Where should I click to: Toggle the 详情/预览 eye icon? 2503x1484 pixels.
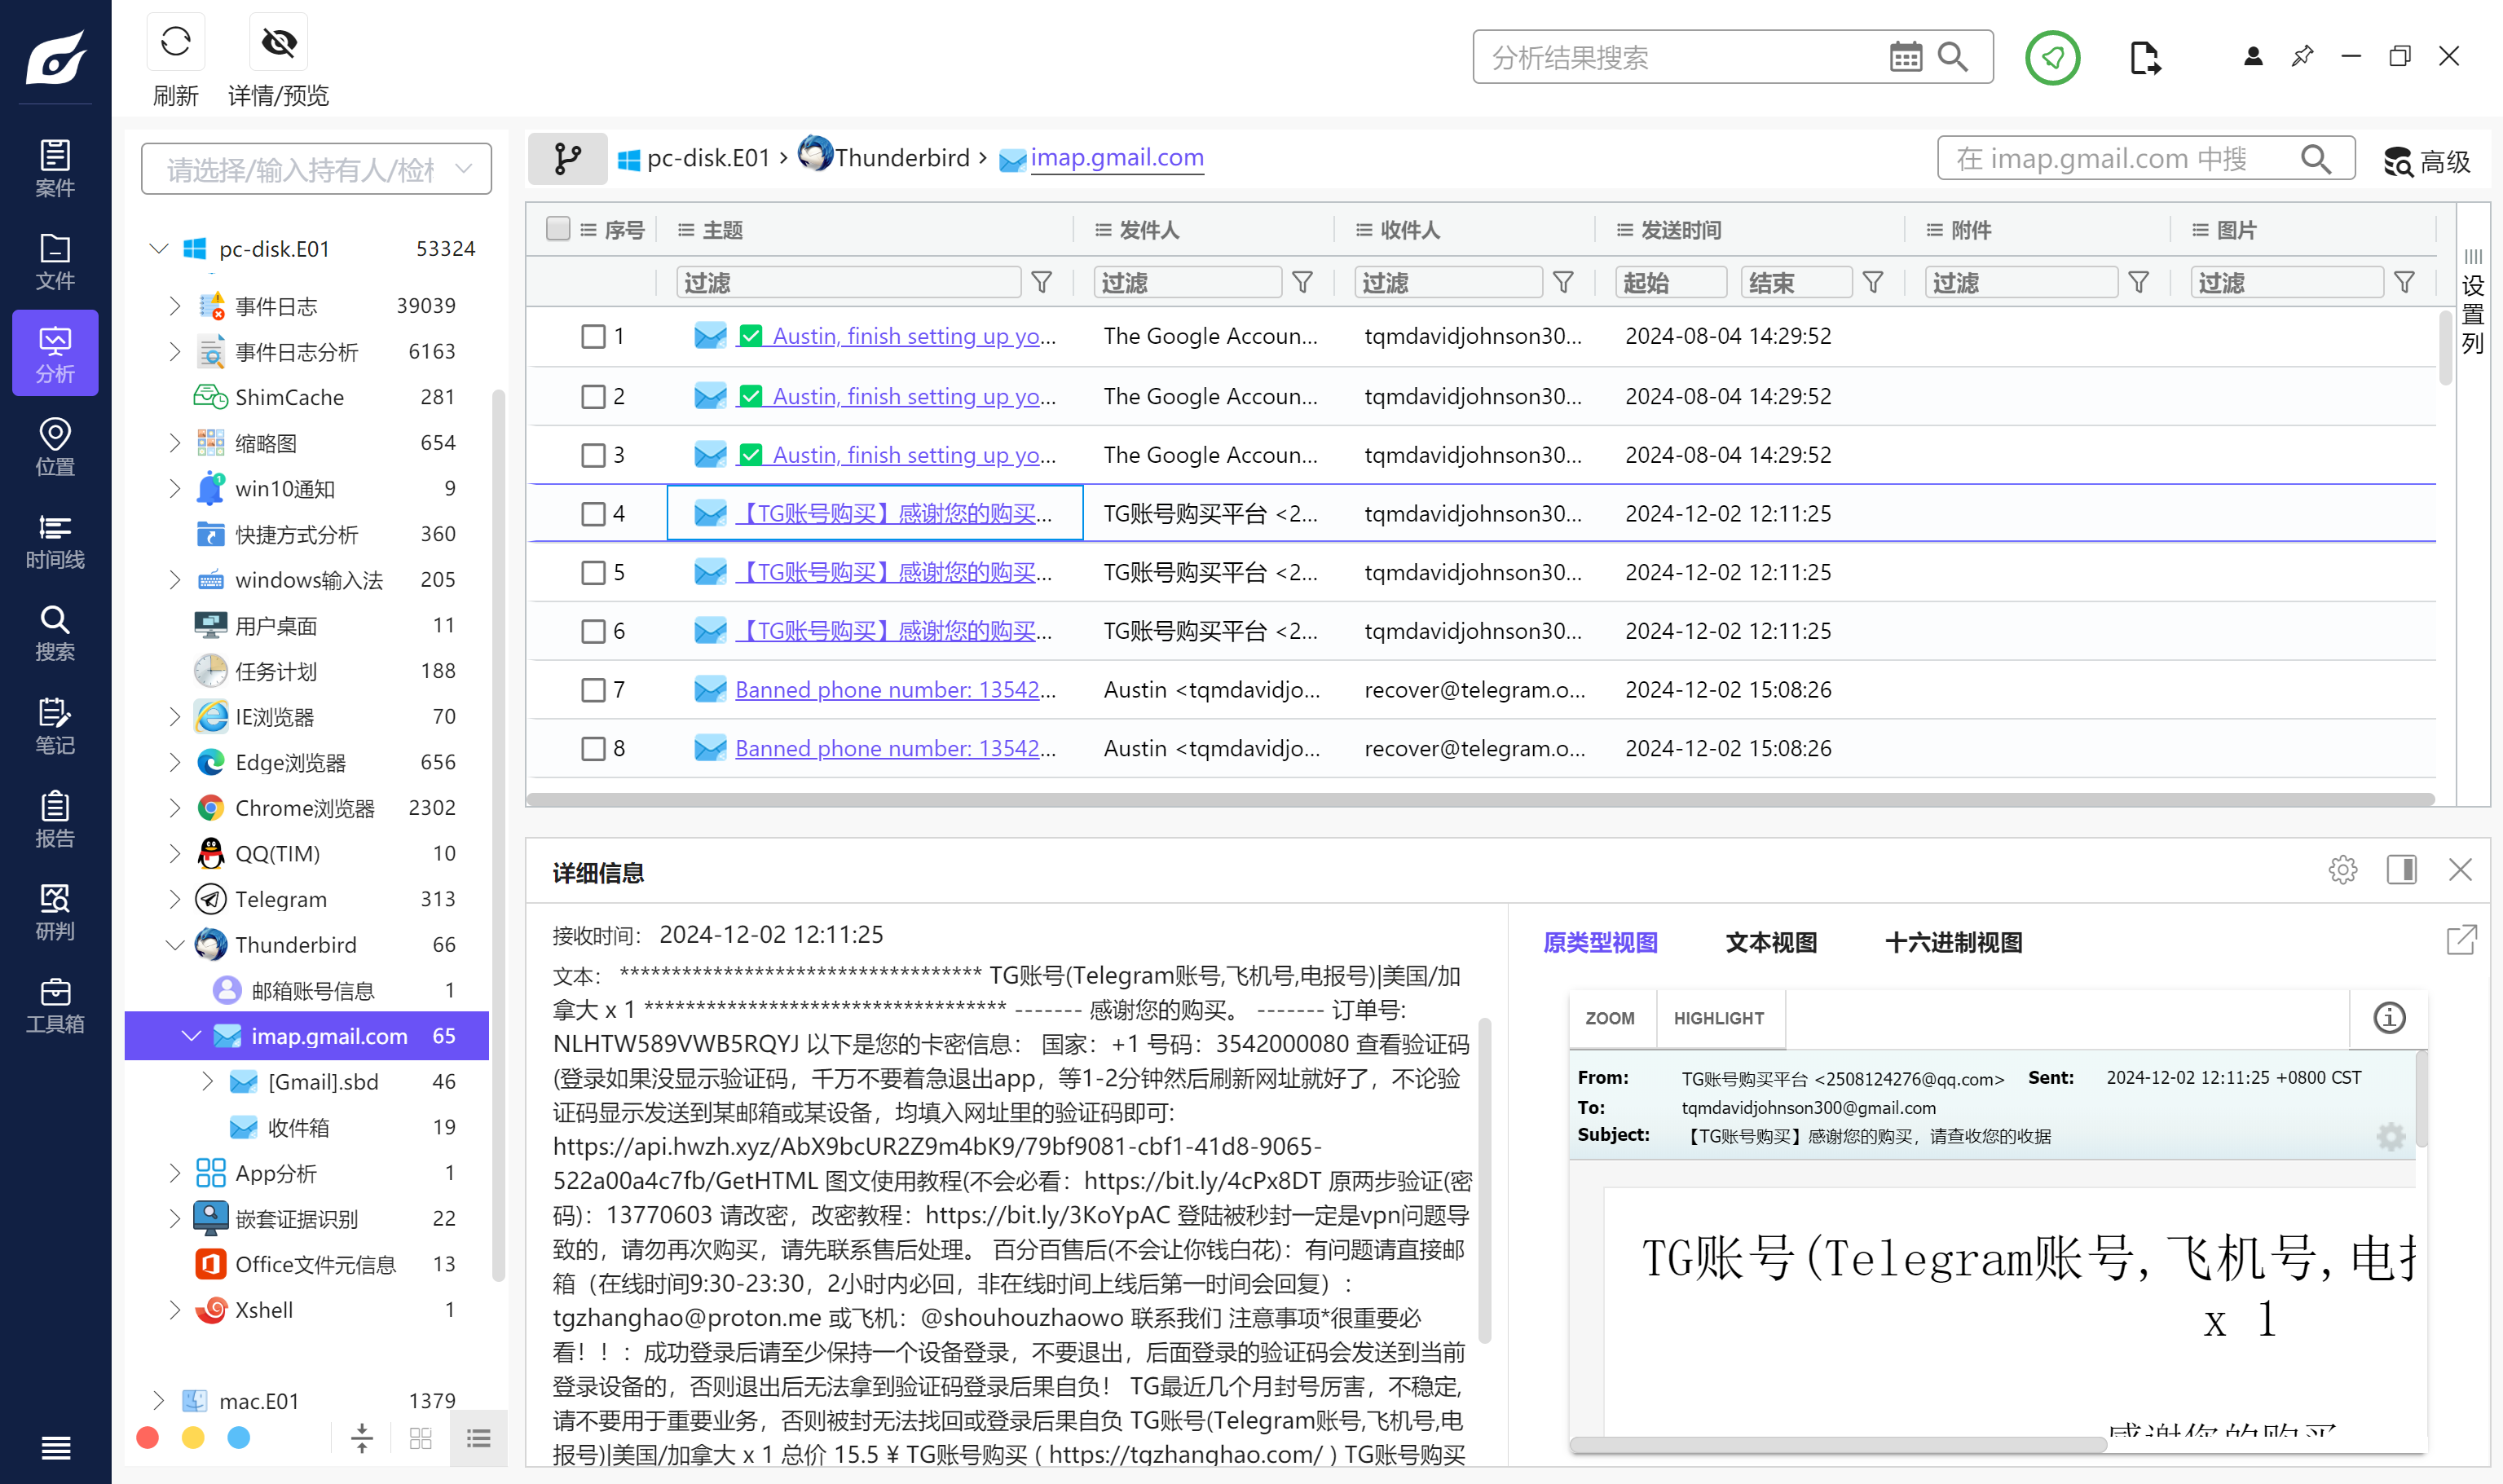pos(278,41)
